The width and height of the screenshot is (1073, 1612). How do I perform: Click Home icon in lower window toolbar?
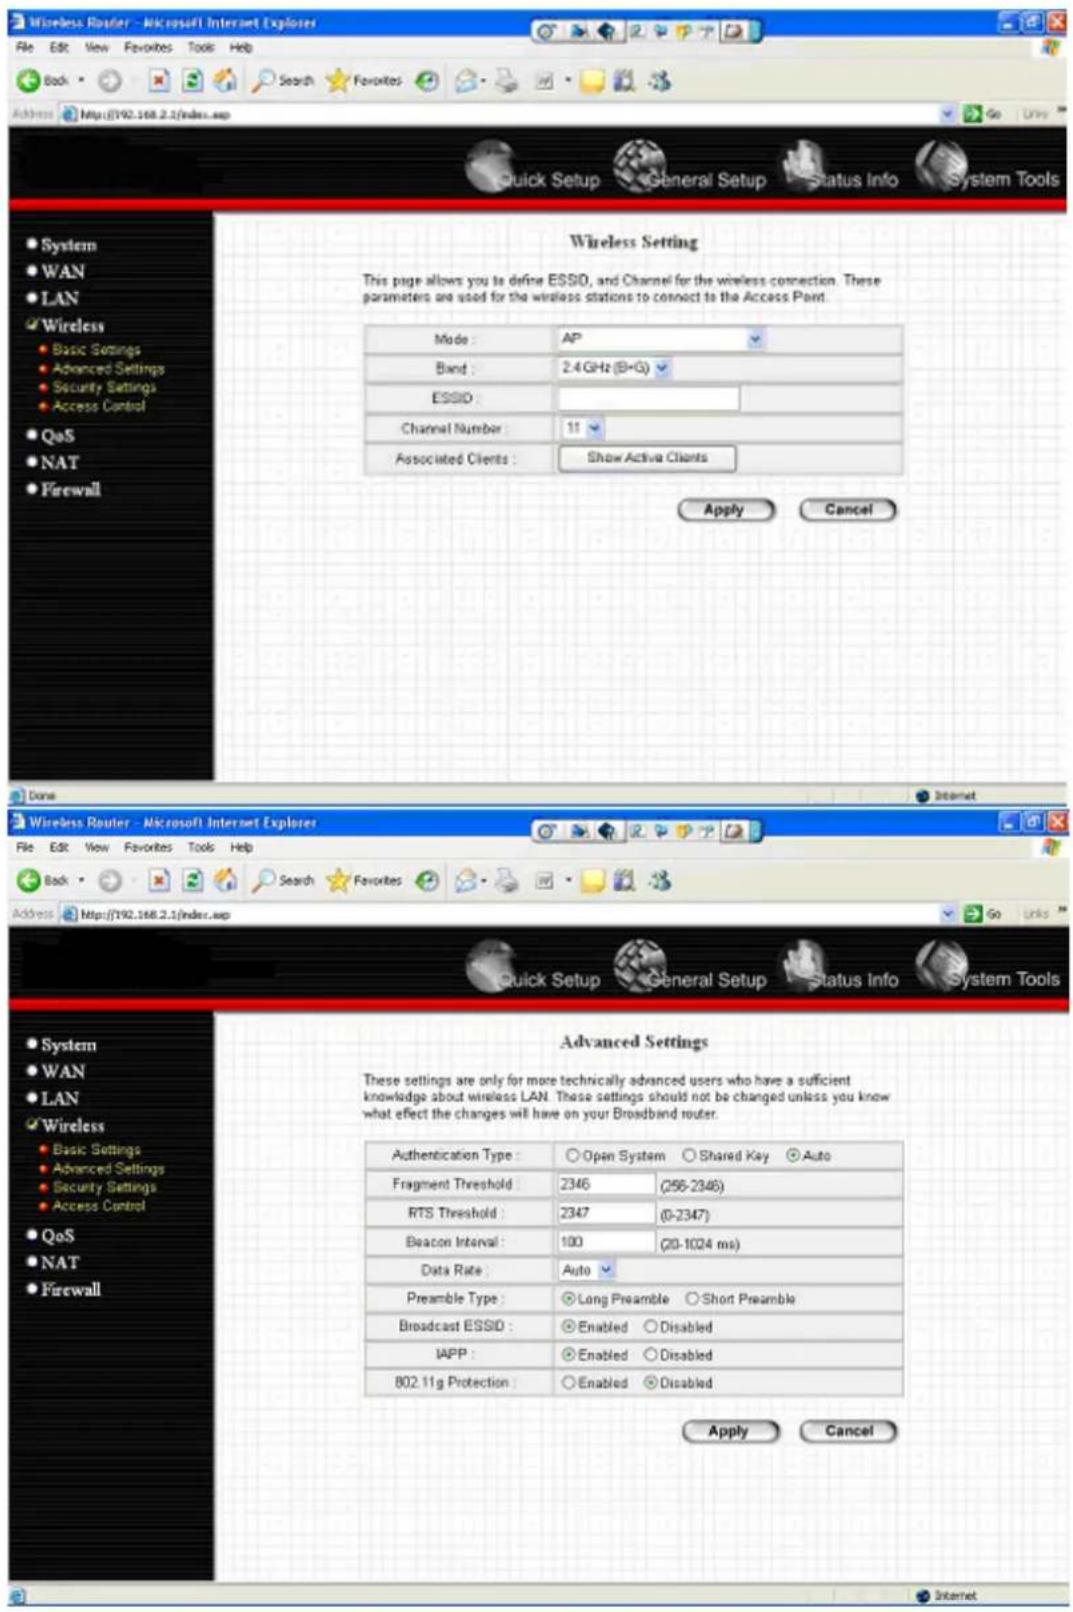tap(226, 880)
